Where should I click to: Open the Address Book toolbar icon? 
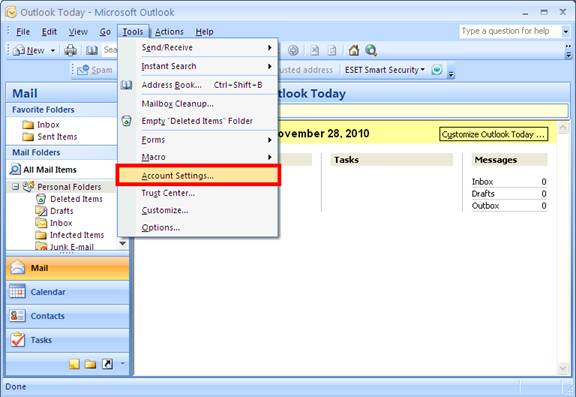click(x=92, y=50)
